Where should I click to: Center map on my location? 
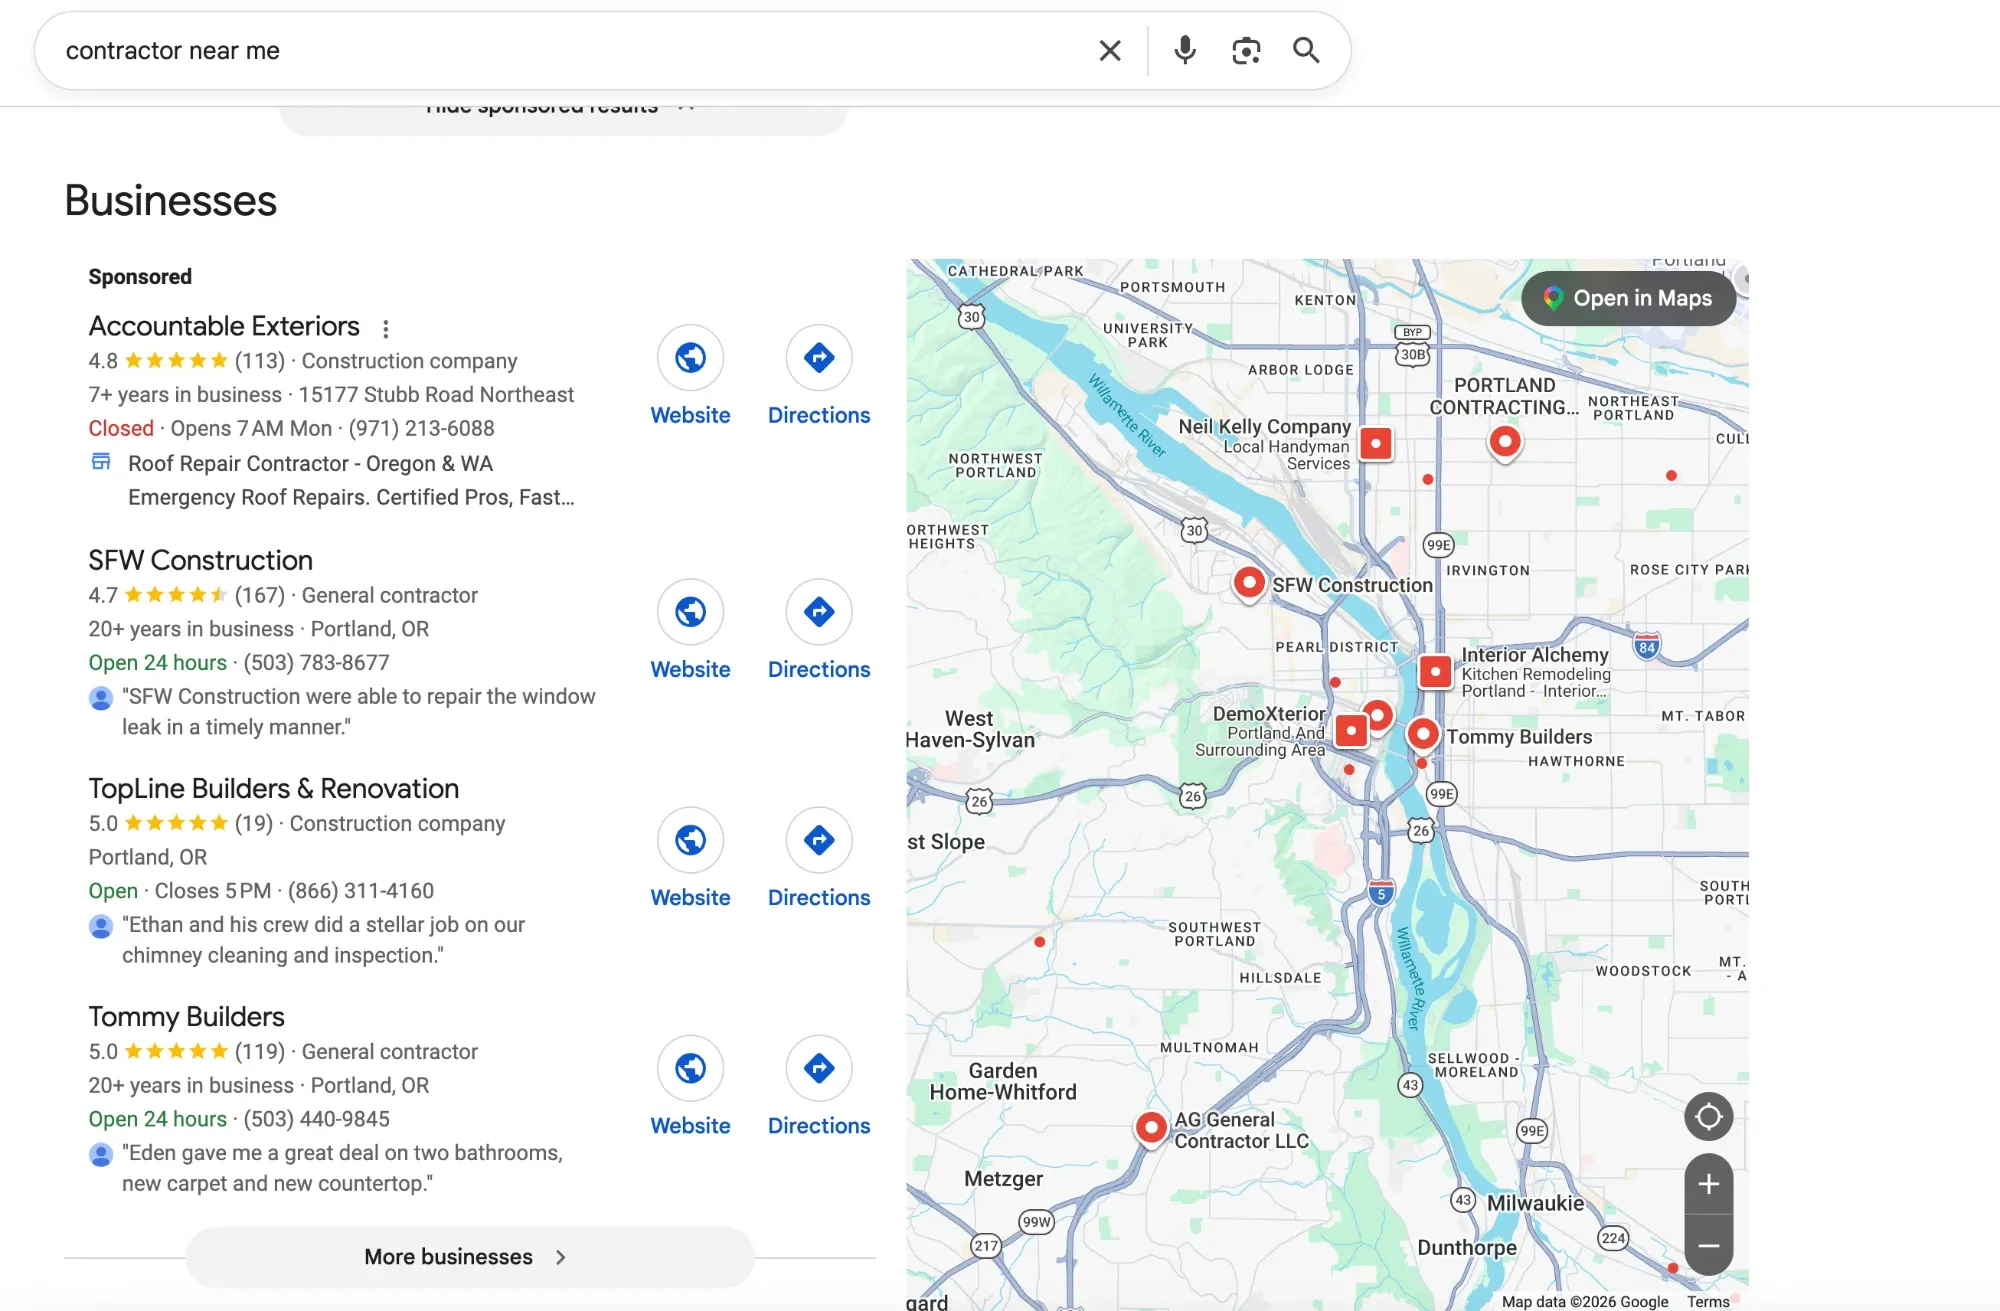click(1709, 1116)
